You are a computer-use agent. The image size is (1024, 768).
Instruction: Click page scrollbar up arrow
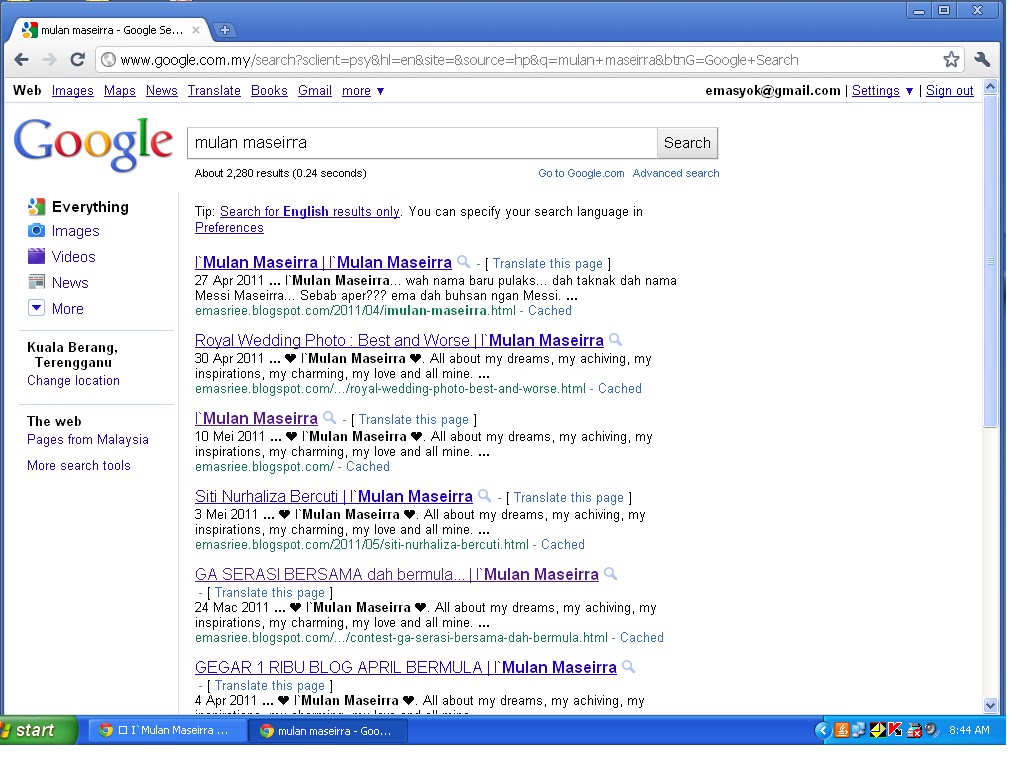click(991, 88)
